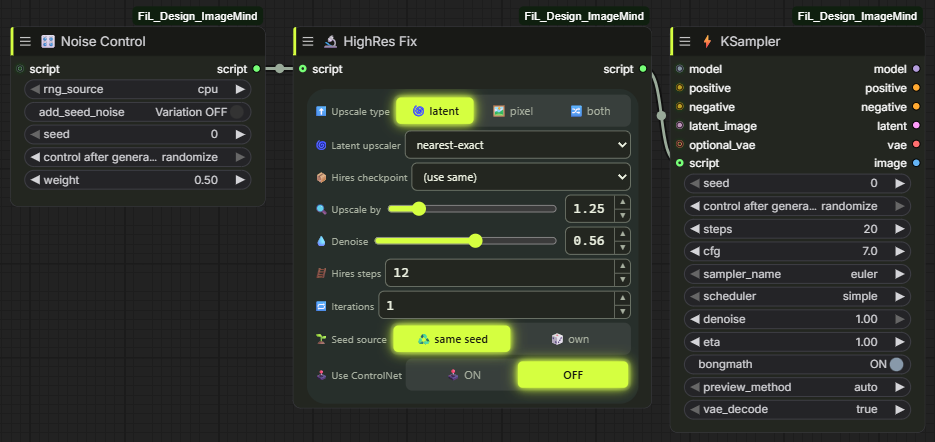The height and width of the screenshot is (442, 935).
Task: Click FiL_Design_ImageMind badge above Noise Control
Action: click(x=198, y=16)
